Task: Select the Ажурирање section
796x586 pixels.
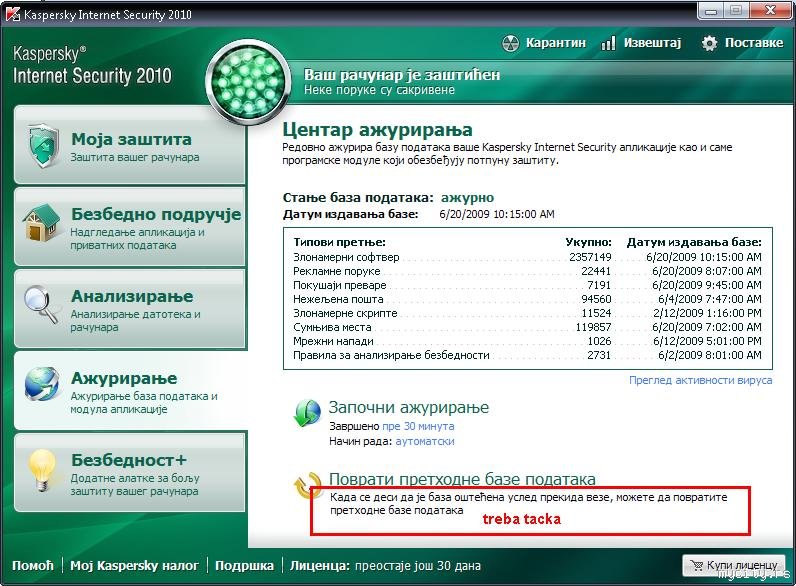Action: point(131,390)
